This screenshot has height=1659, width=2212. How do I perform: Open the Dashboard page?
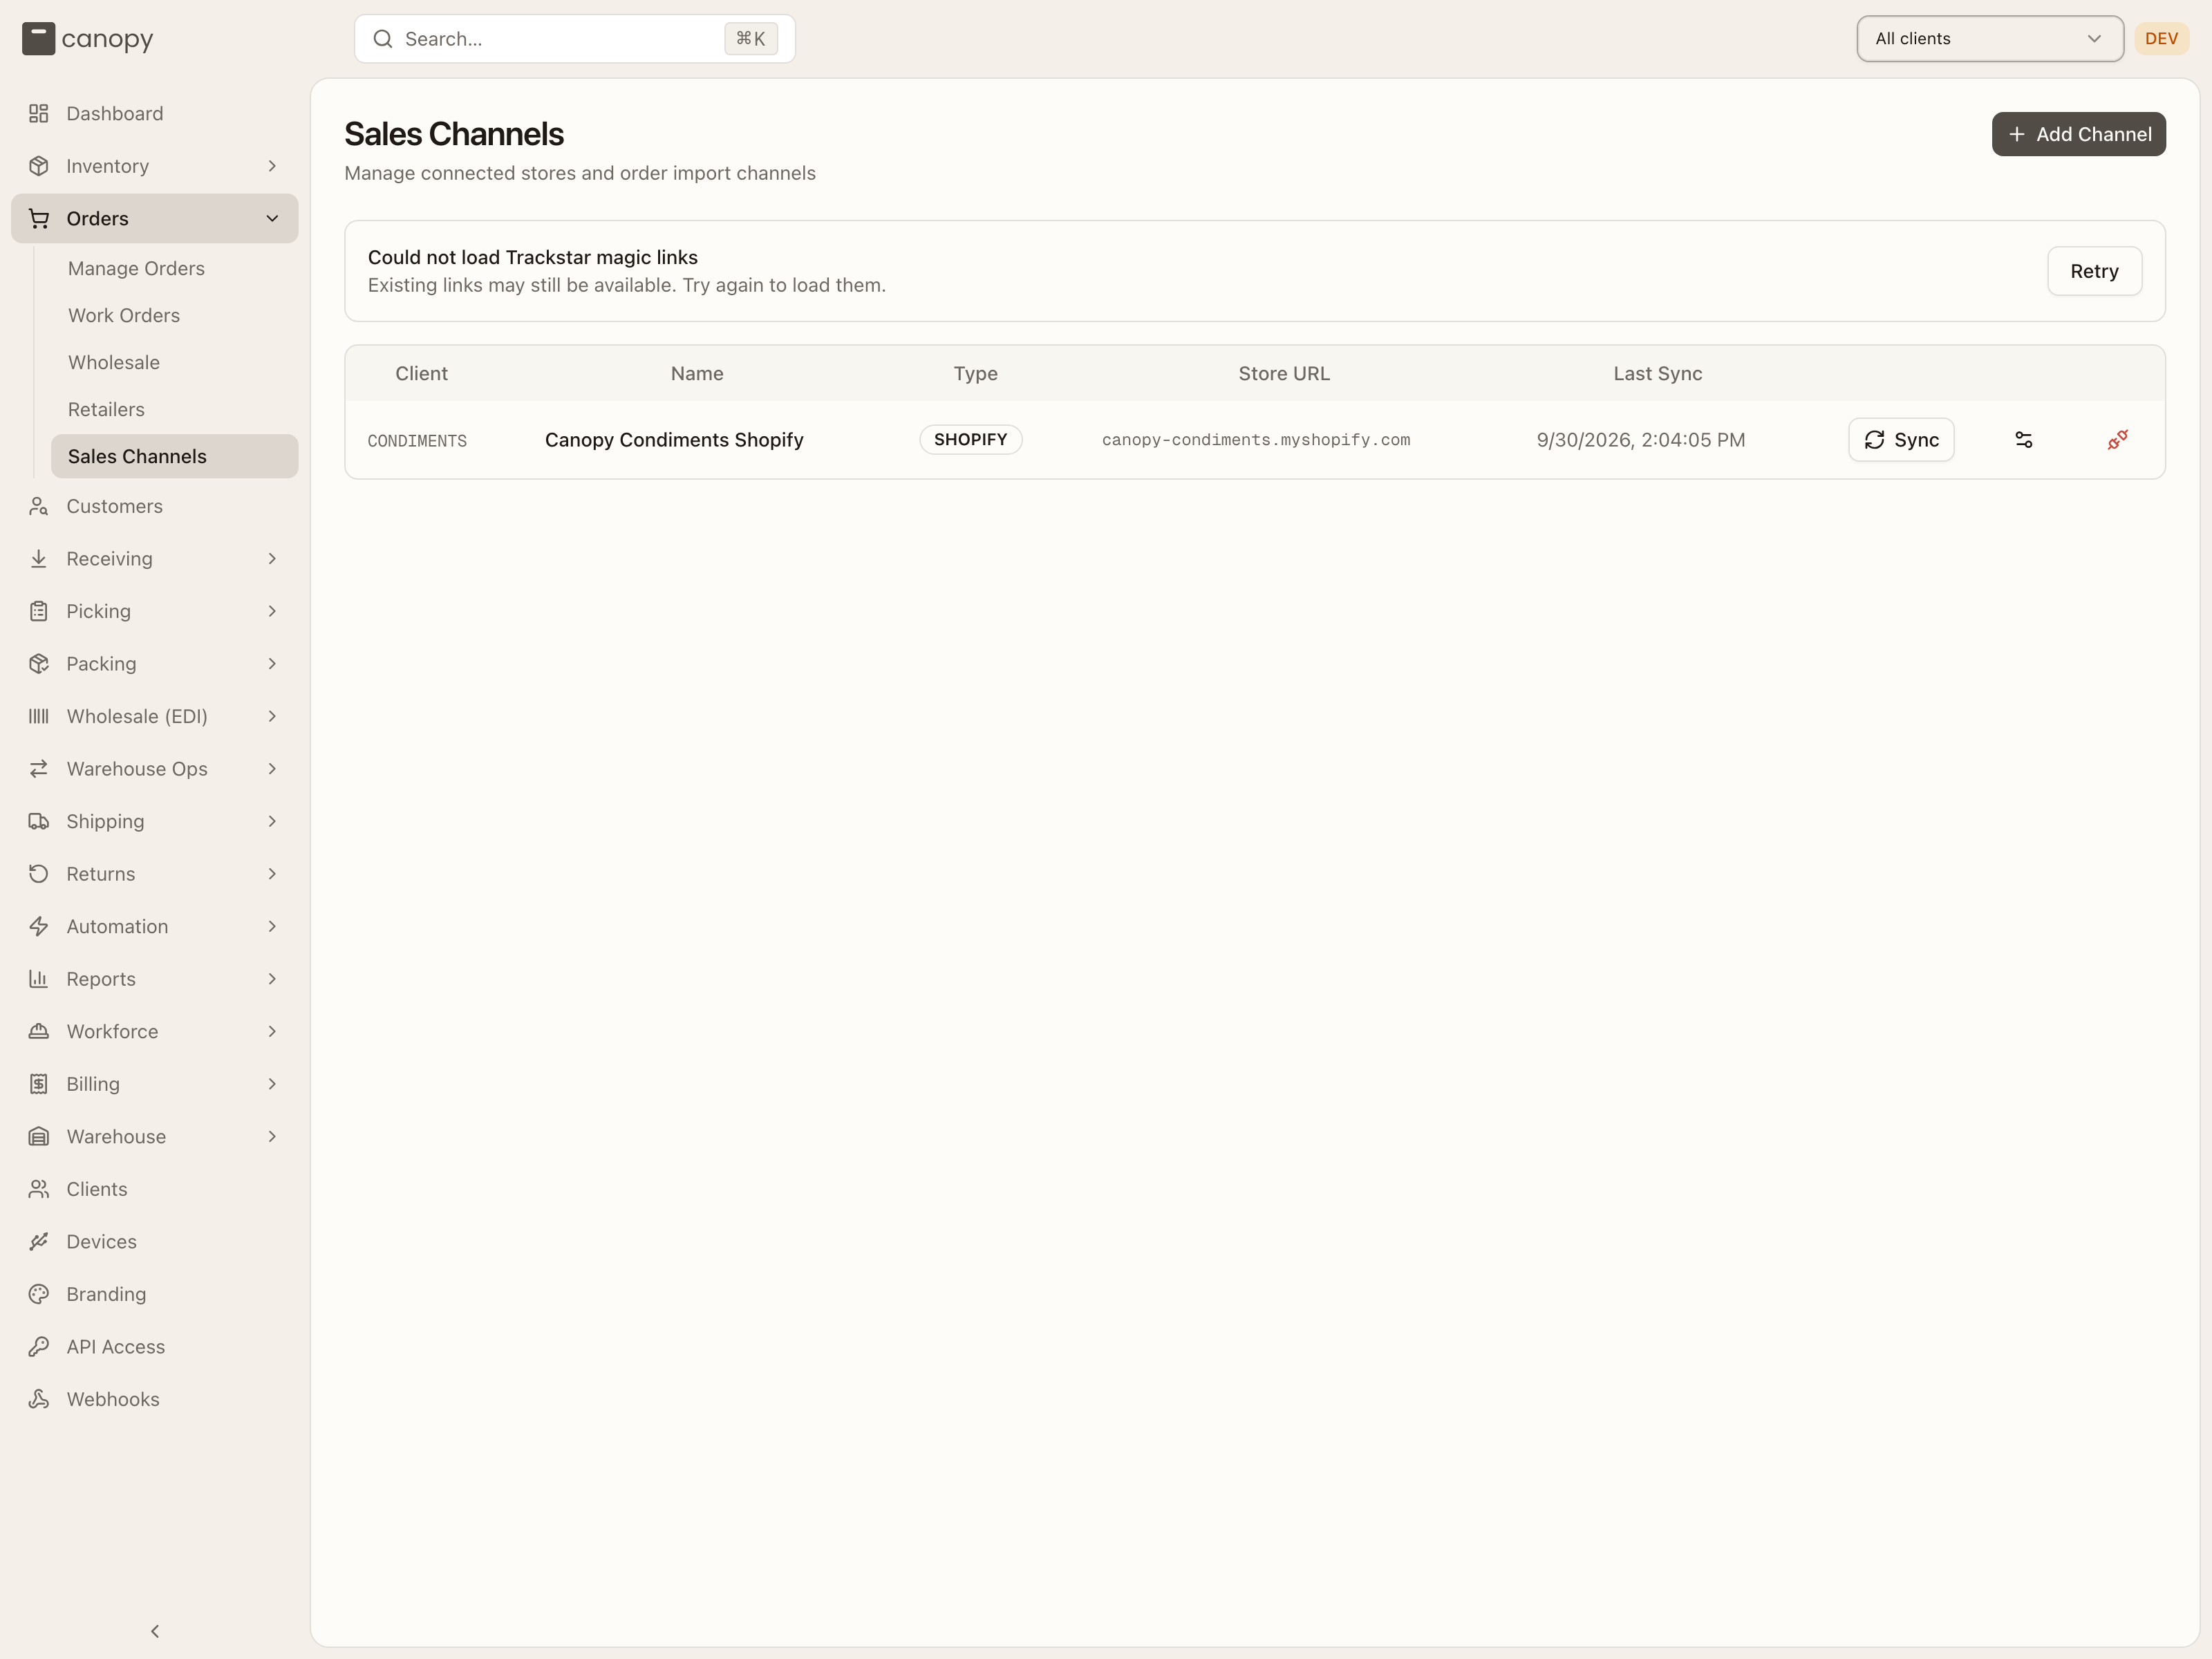(x=155, y=113)
